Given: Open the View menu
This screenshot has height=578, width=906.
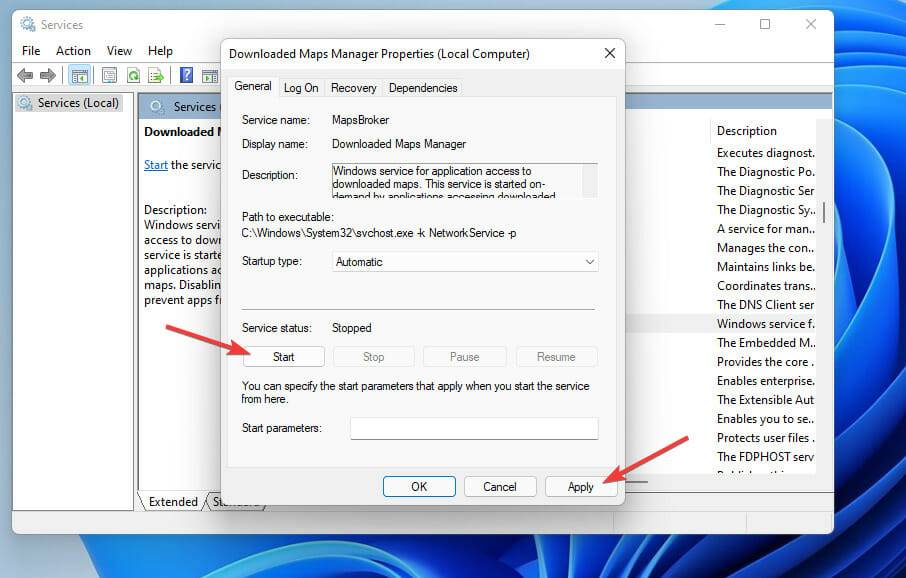Looking at the screenshot, I should pyautogui.click(x=119, y=50).
